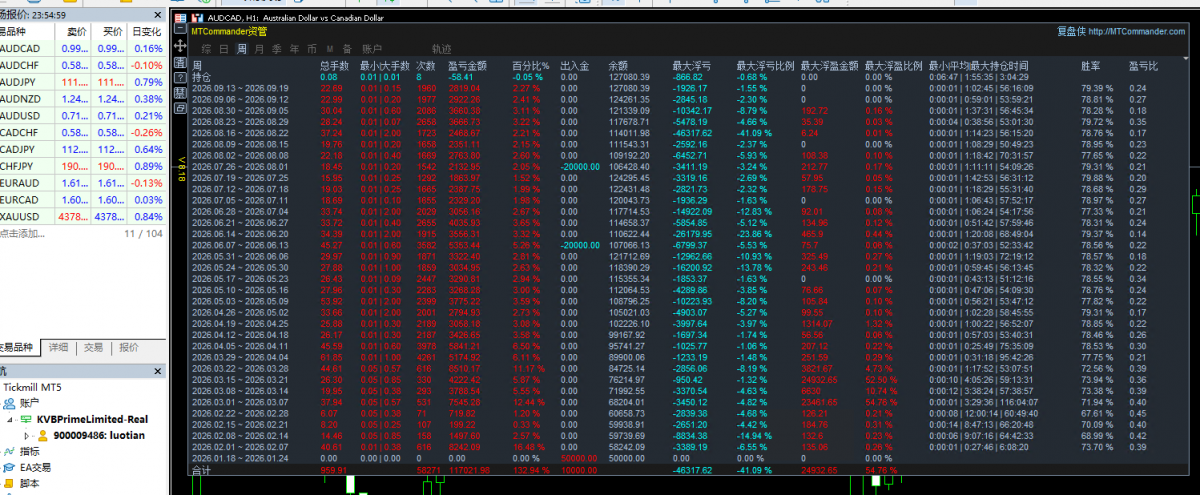Click the 图 chart icon in sidebar
Screen dimensions: 1200x495
click(181, 63)
